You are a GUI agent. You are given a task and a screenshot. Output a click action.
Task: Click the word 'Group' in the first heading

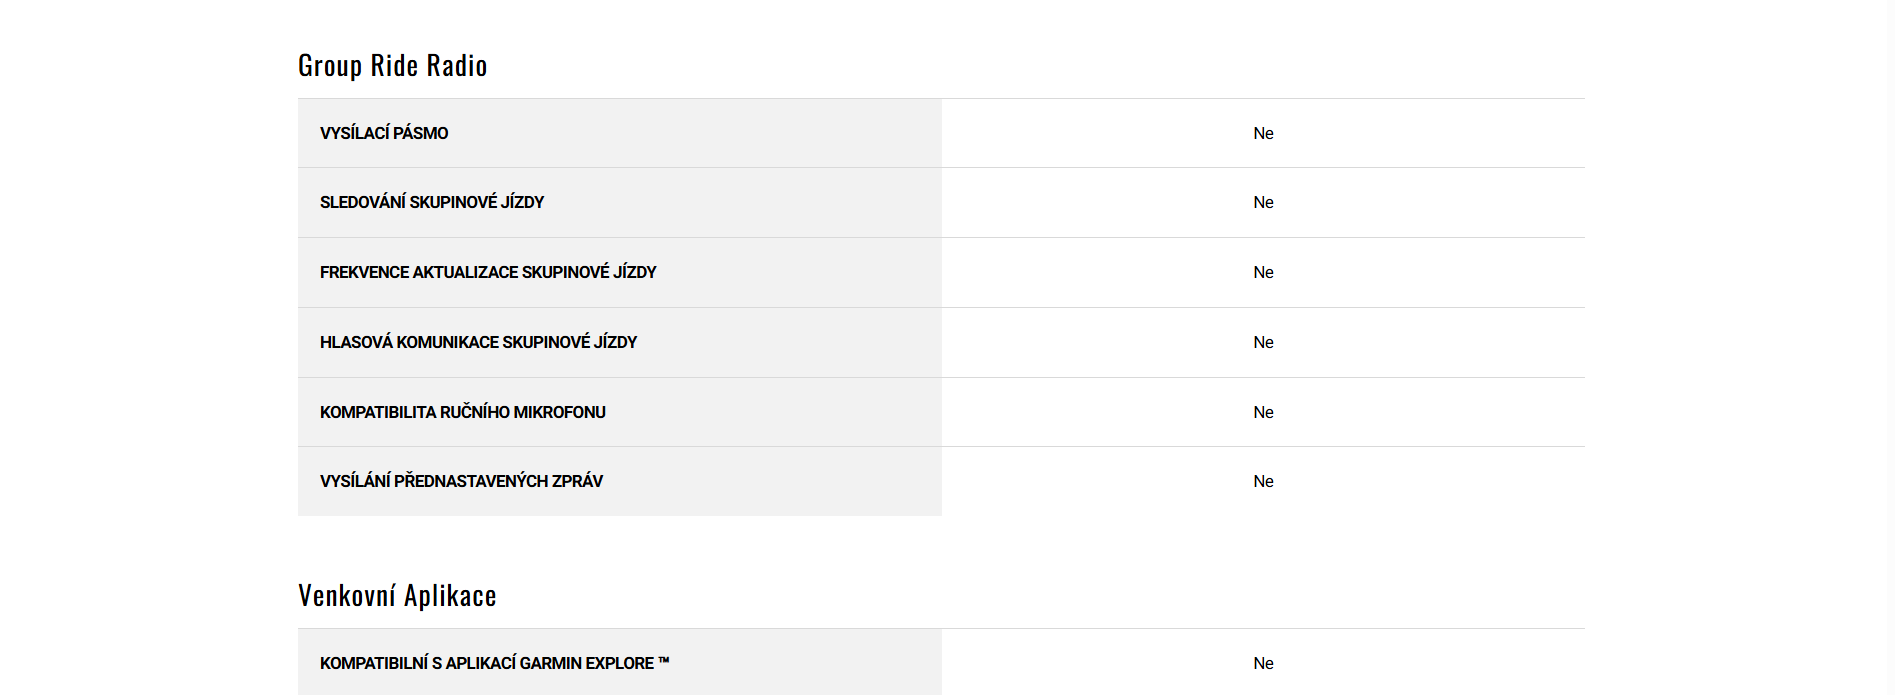[330, 66]
